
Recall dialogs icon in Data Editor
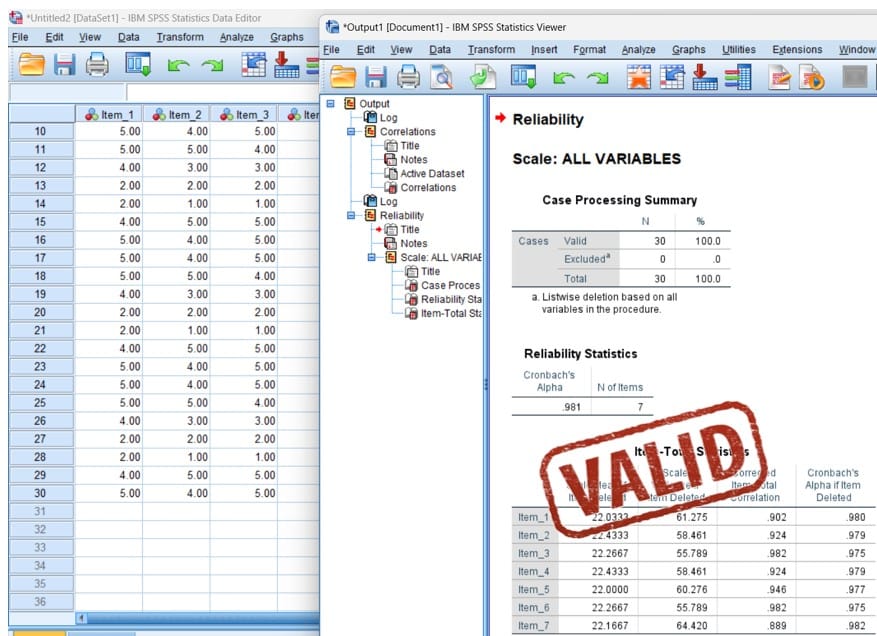138,64
